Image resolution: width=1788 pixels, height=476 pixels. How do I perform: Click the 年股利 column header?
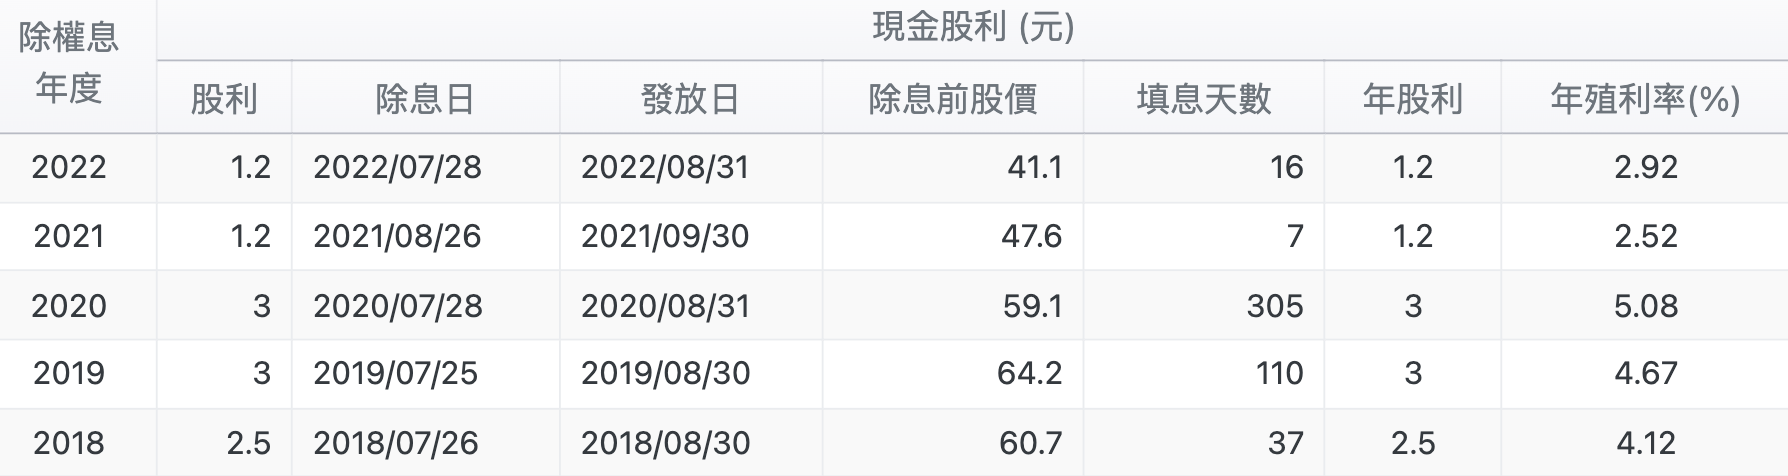[1412, 99]
